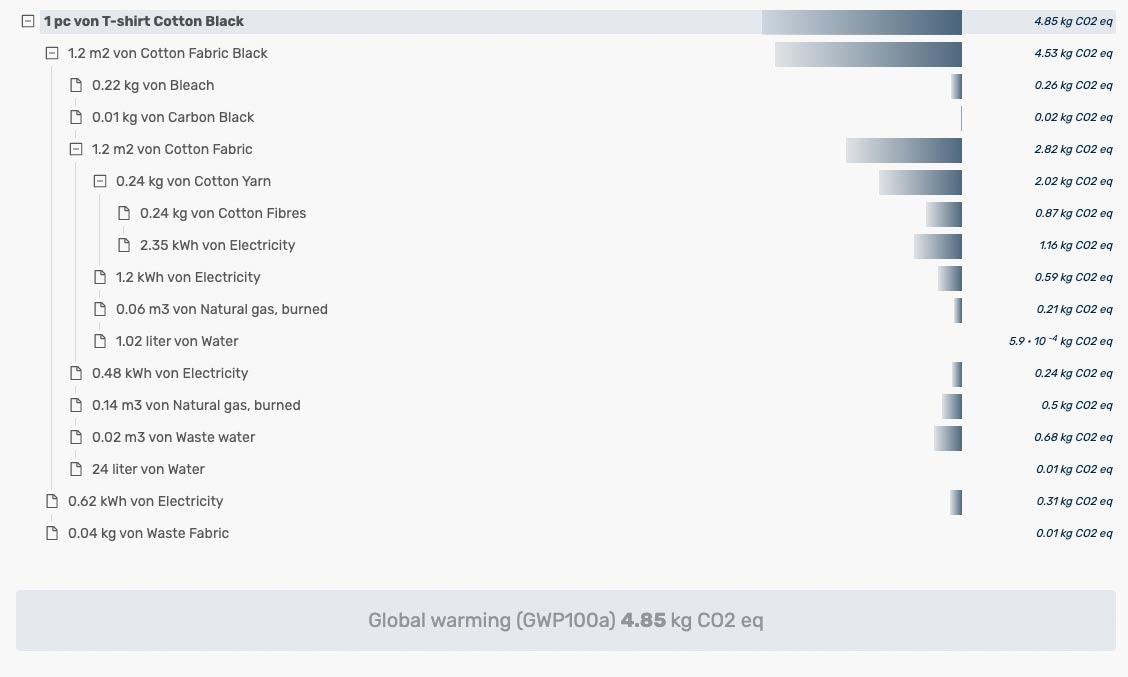The image size is (1128, 677).
Task: Click the document icon beside Bleach
Action: [x=76, y=85]
